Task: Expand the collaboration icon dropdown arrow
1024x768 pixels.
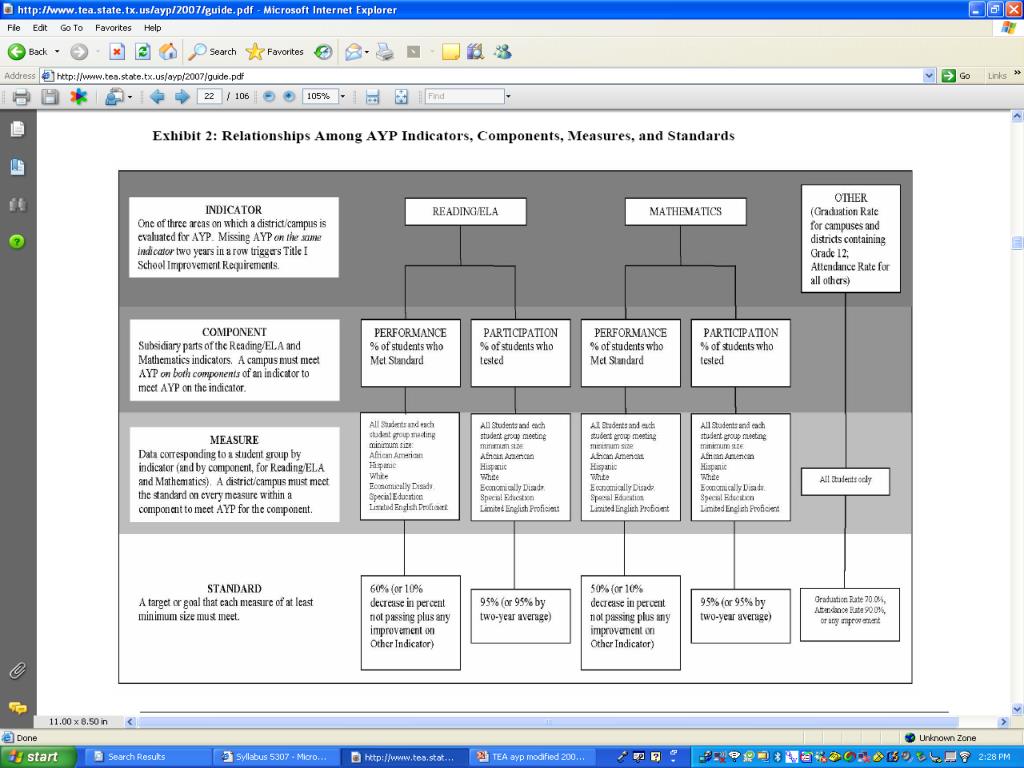Action: (129, 97)
